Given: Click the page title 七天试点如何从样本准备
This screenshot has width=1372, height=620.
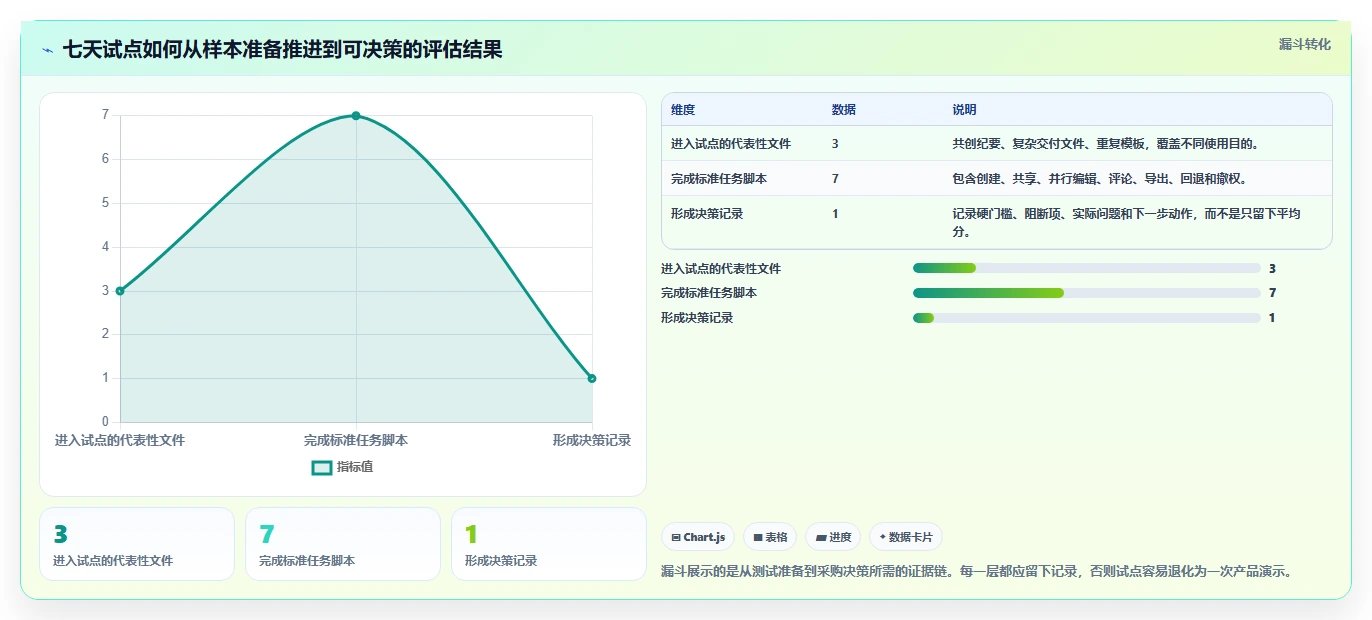Looking at the screenshot, I should pyautogui.click(x=282, y=49).
